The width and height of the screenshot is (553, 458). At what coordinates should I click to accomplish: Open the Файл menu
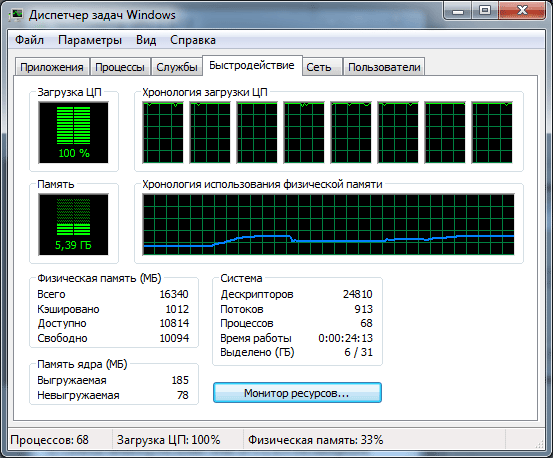(29, 40)
